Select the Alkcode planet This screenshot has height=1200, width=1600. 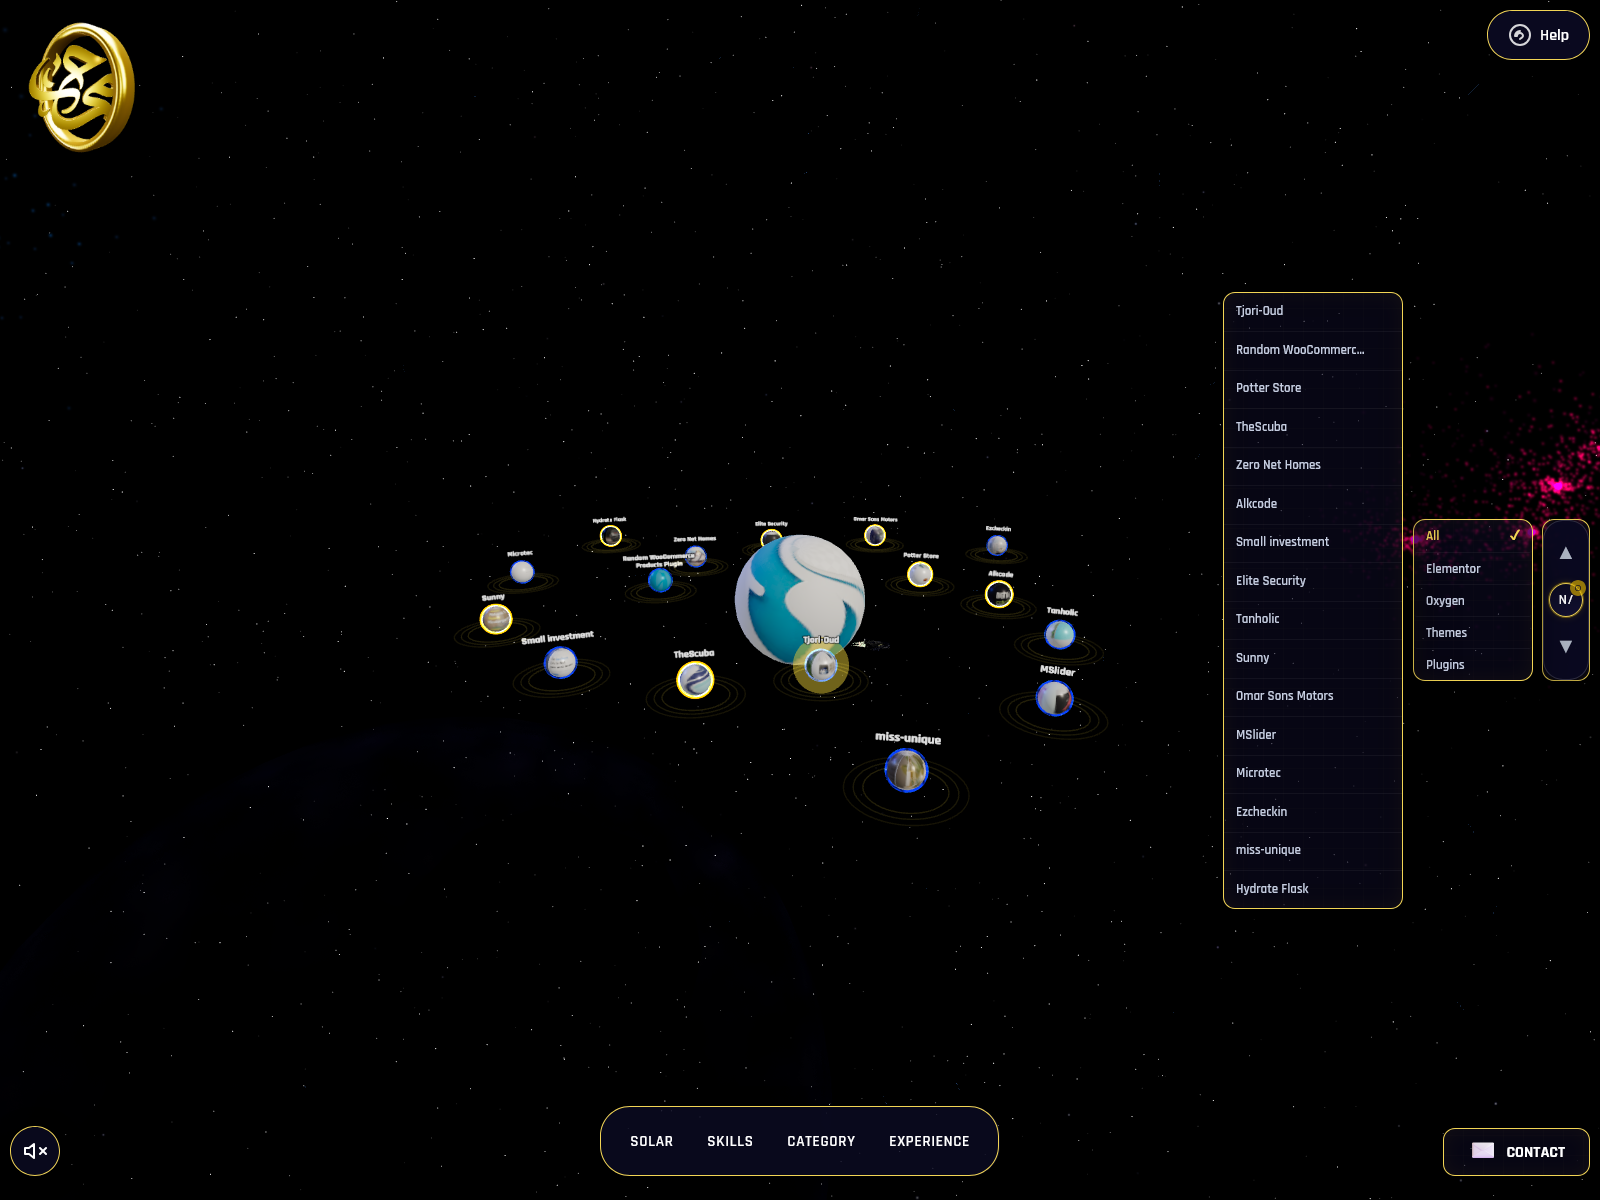click(x=999, y=594)
